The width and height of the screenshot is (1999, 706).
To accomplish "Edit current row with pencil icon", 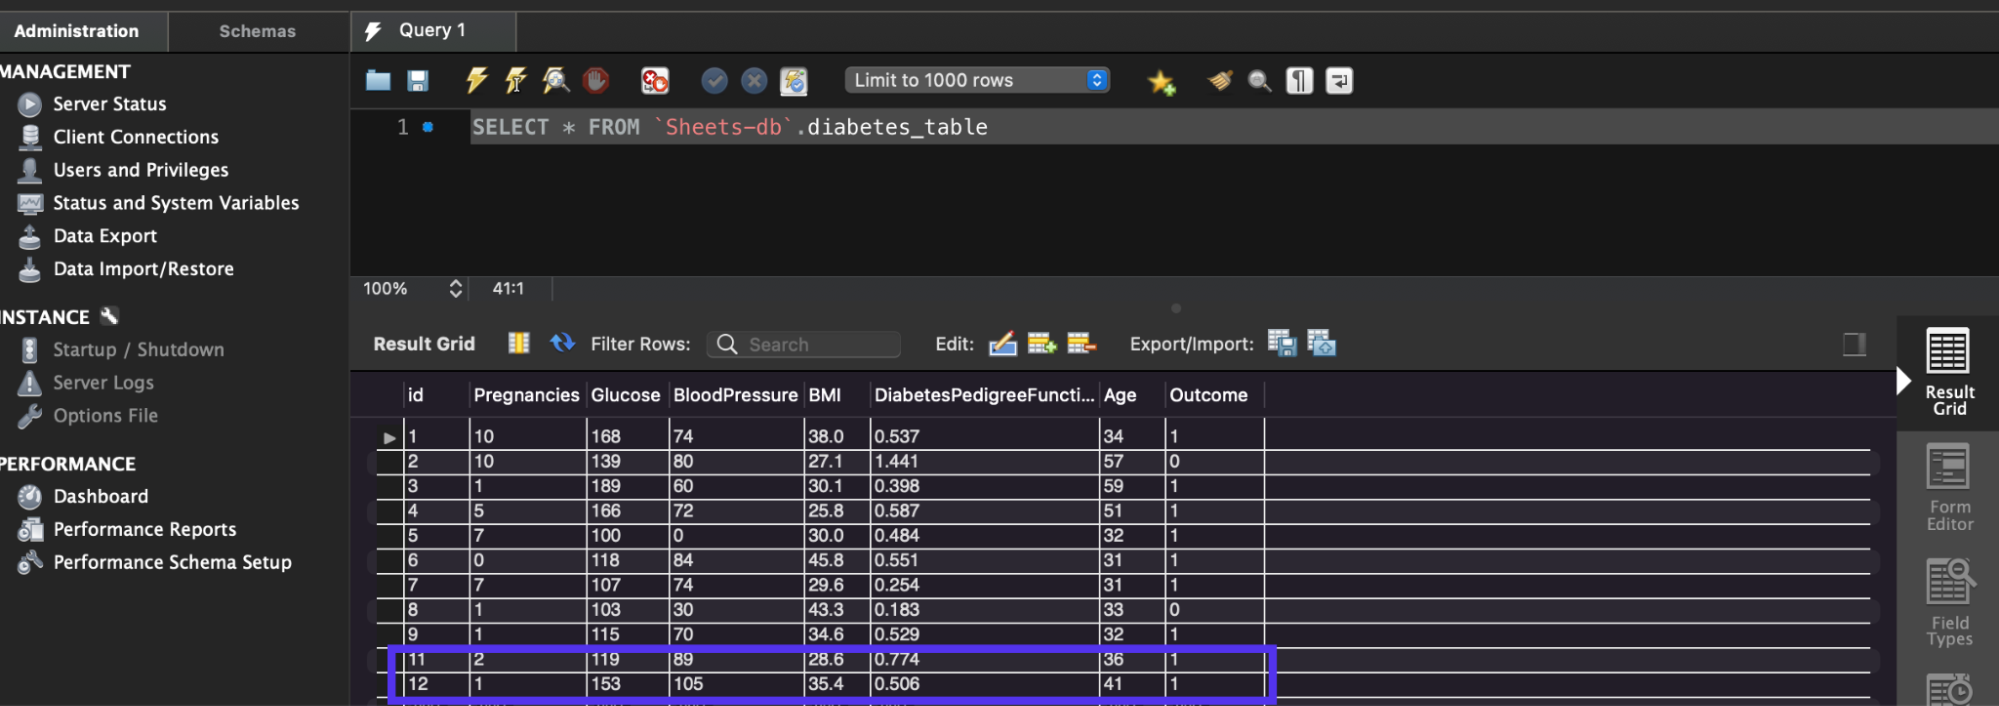I will (1002, 344).
